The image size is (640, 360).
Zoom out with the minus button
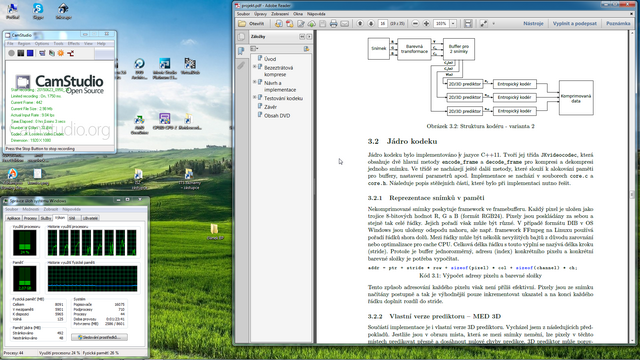point(415,24)
